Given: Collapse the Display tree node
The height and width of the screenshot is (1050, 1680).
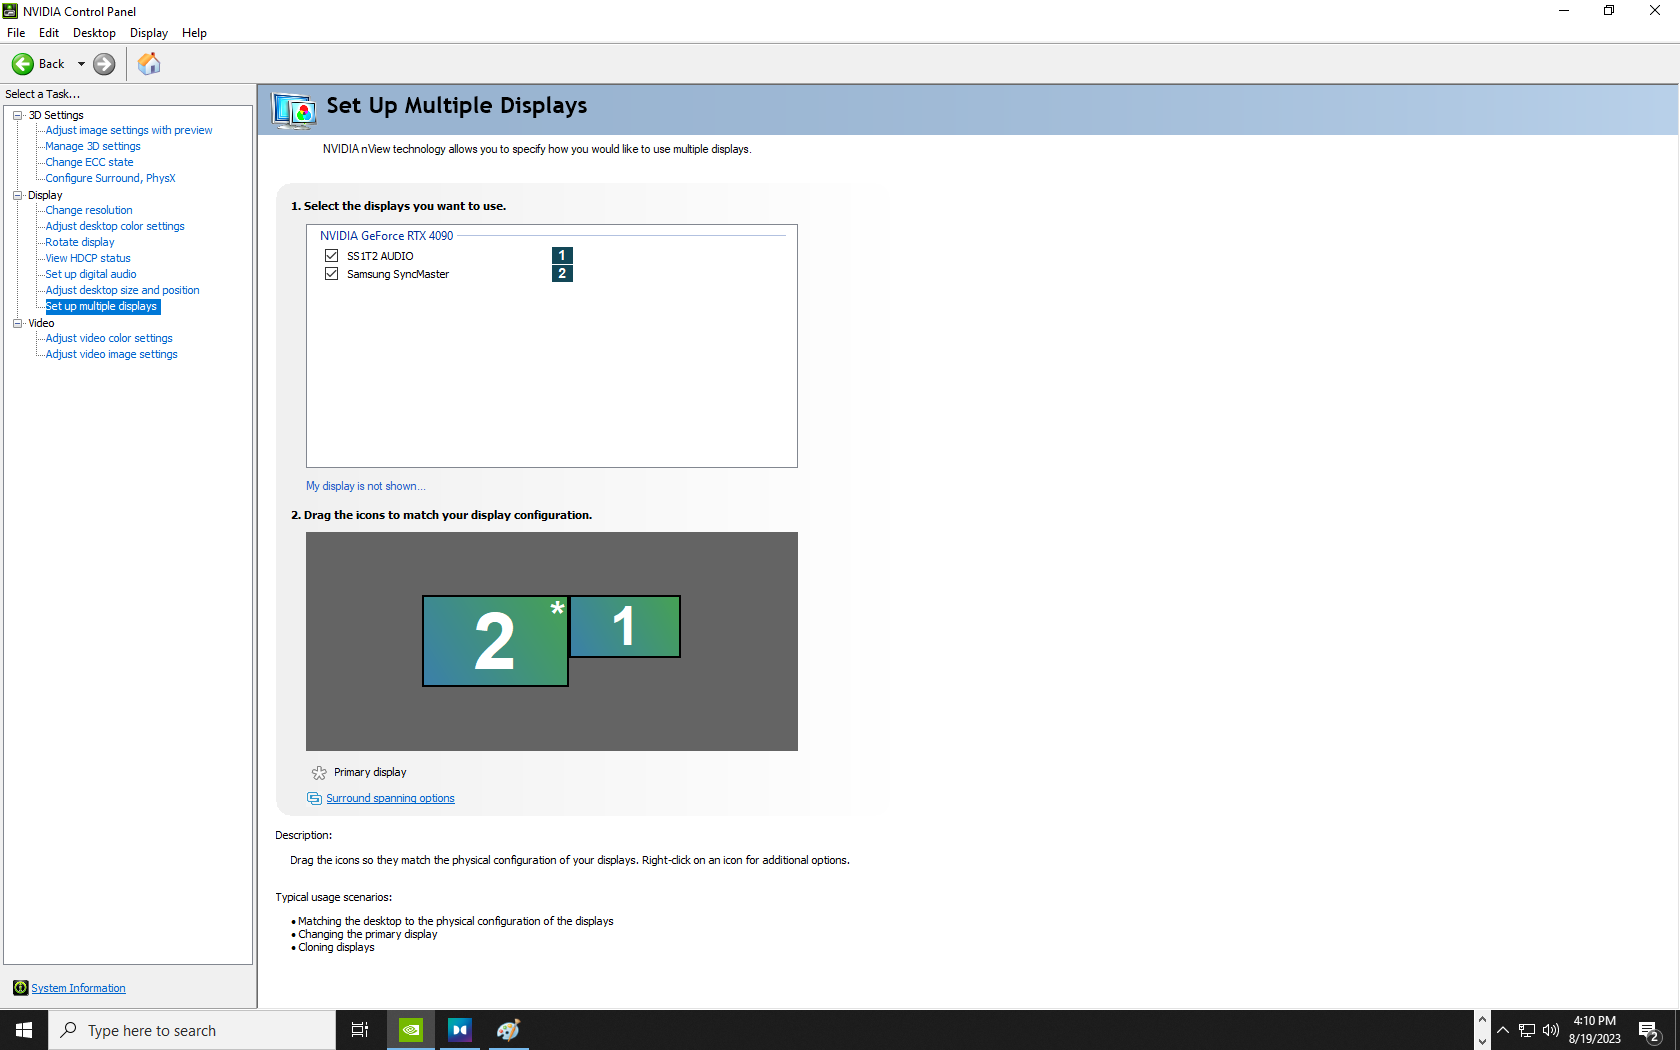Looking at the screenshot, I should coord(18,195).
